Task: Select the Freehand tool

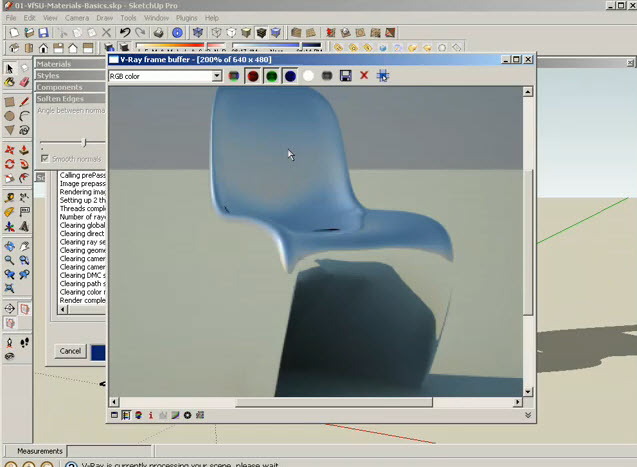Action: [24, 130]
